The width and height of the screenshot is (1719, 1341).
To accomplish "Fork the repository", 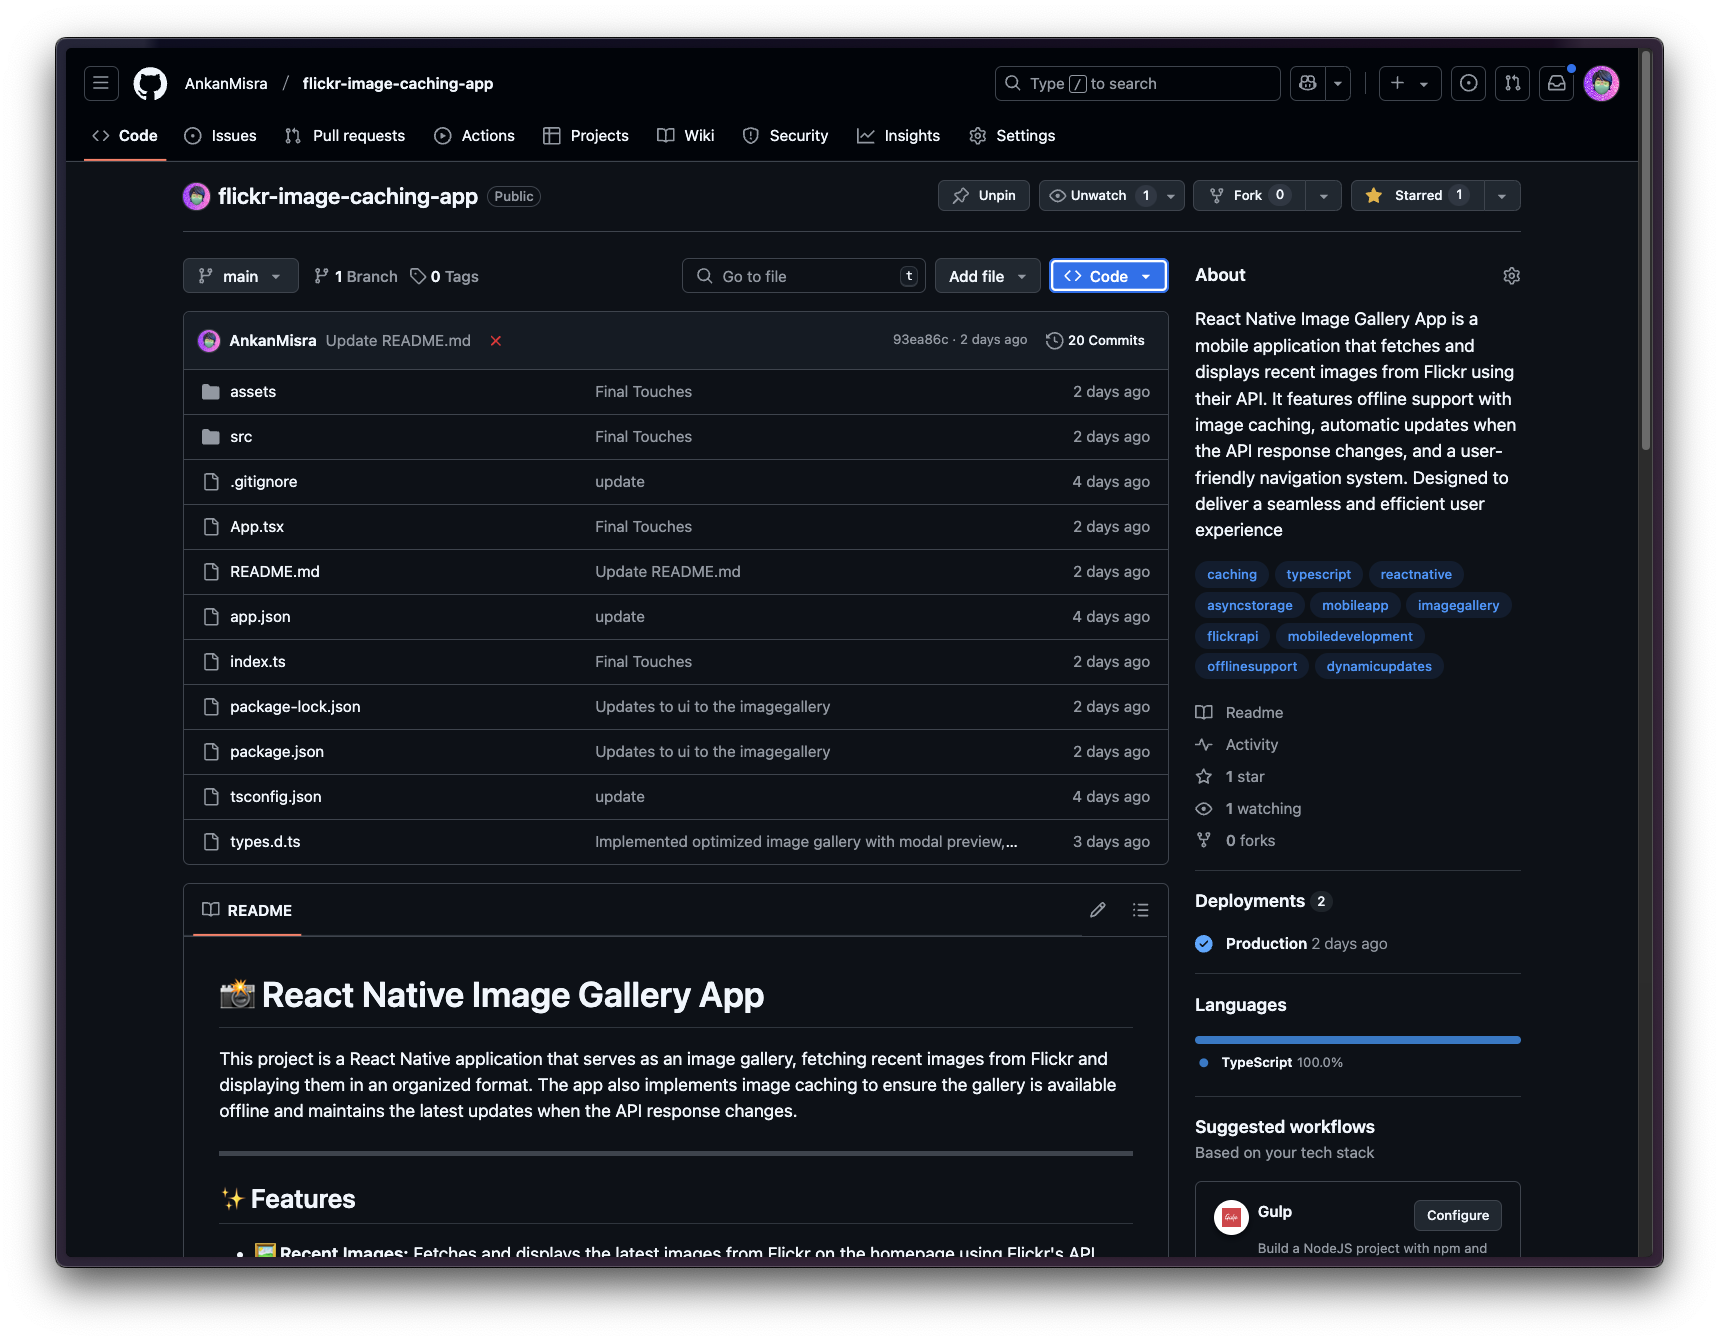I will (x=1249, y=195).
